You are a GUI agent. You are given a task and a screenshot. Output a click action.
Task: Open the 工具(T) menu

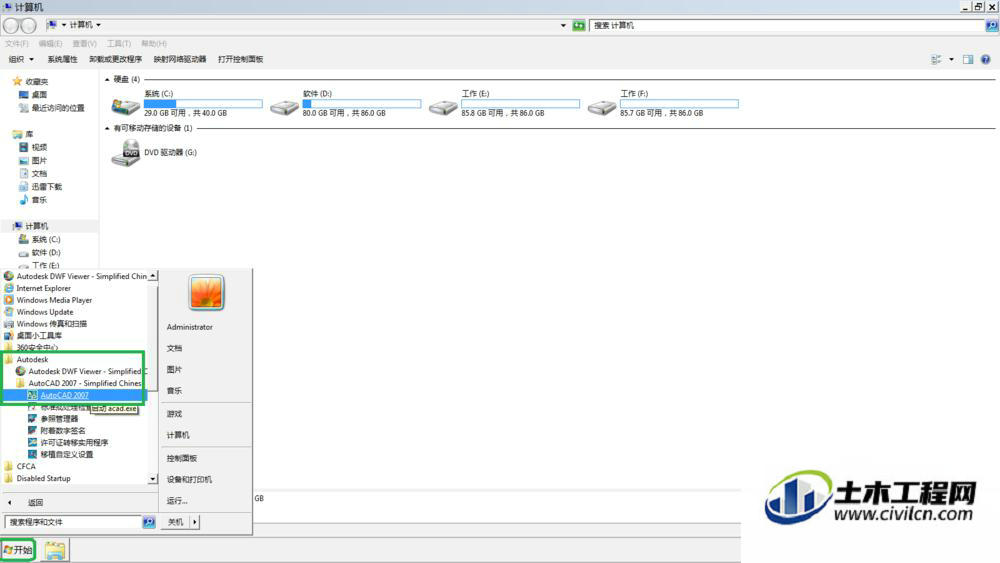(x=119, y=43)
